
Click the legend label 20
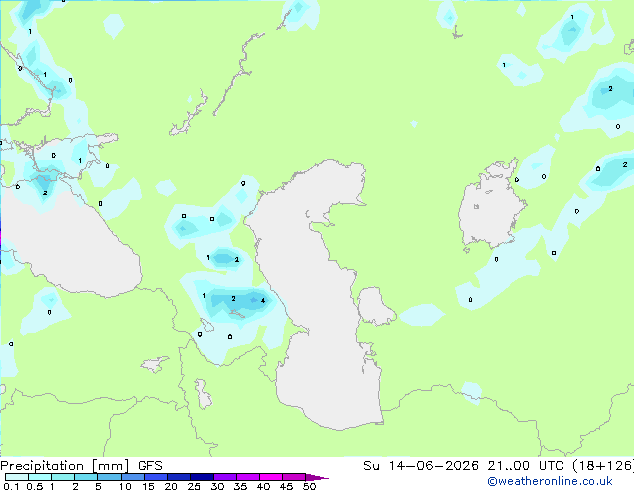[171, 486]
